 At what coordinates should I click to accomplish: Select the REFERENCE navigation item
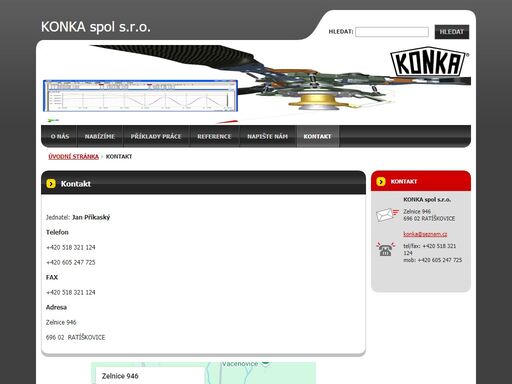click(214, 136)
